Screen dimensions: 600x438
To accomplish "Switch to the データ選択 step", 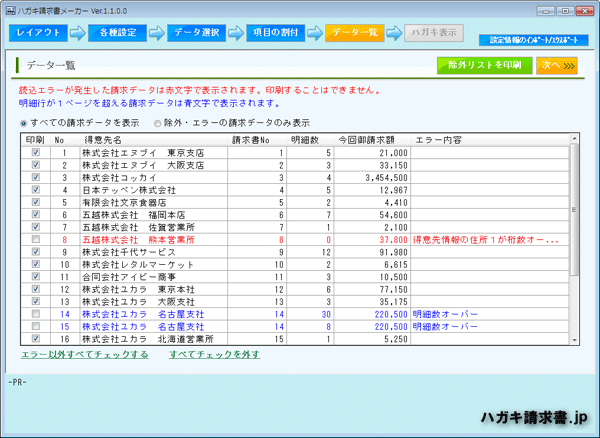I will click(x=197, y=33).
